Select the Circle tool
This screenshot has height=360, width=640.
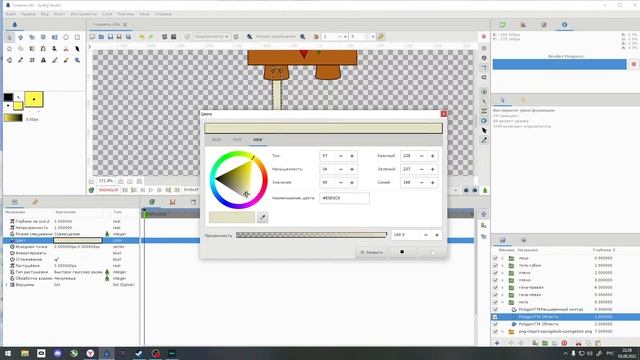click(x=66, y=37)
